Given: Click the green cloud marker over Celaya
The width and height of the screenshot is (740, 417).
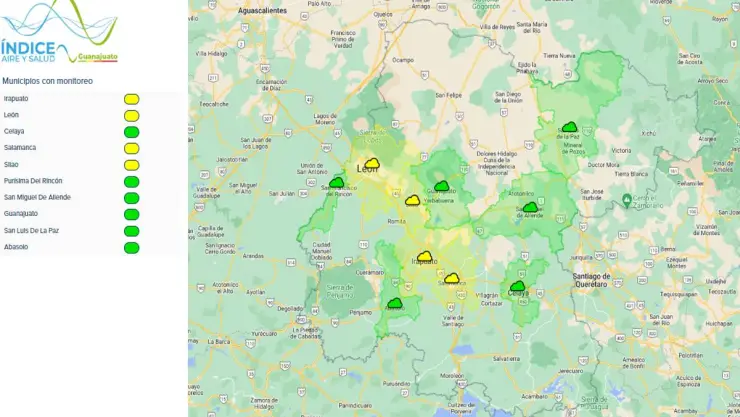Looking at the screenshot, I should (x=518, y=286).
